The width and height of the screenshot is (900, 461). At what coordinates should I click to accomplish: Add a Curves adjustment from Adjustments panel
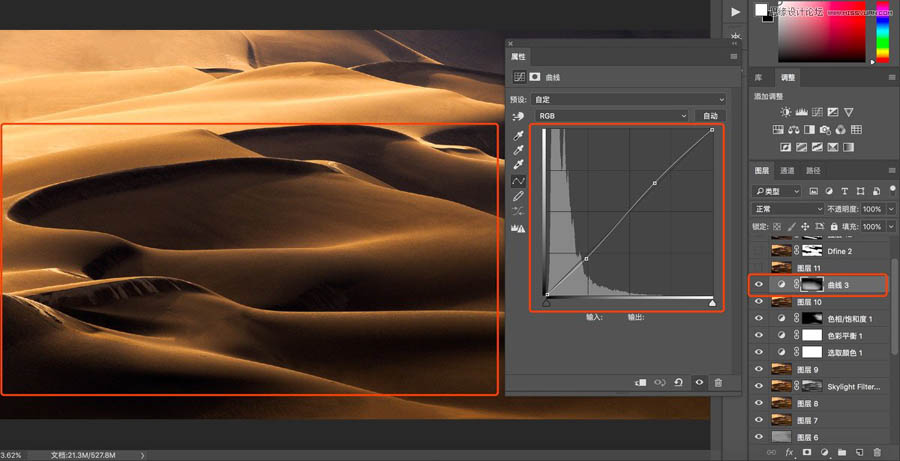(x=817, y=112)
